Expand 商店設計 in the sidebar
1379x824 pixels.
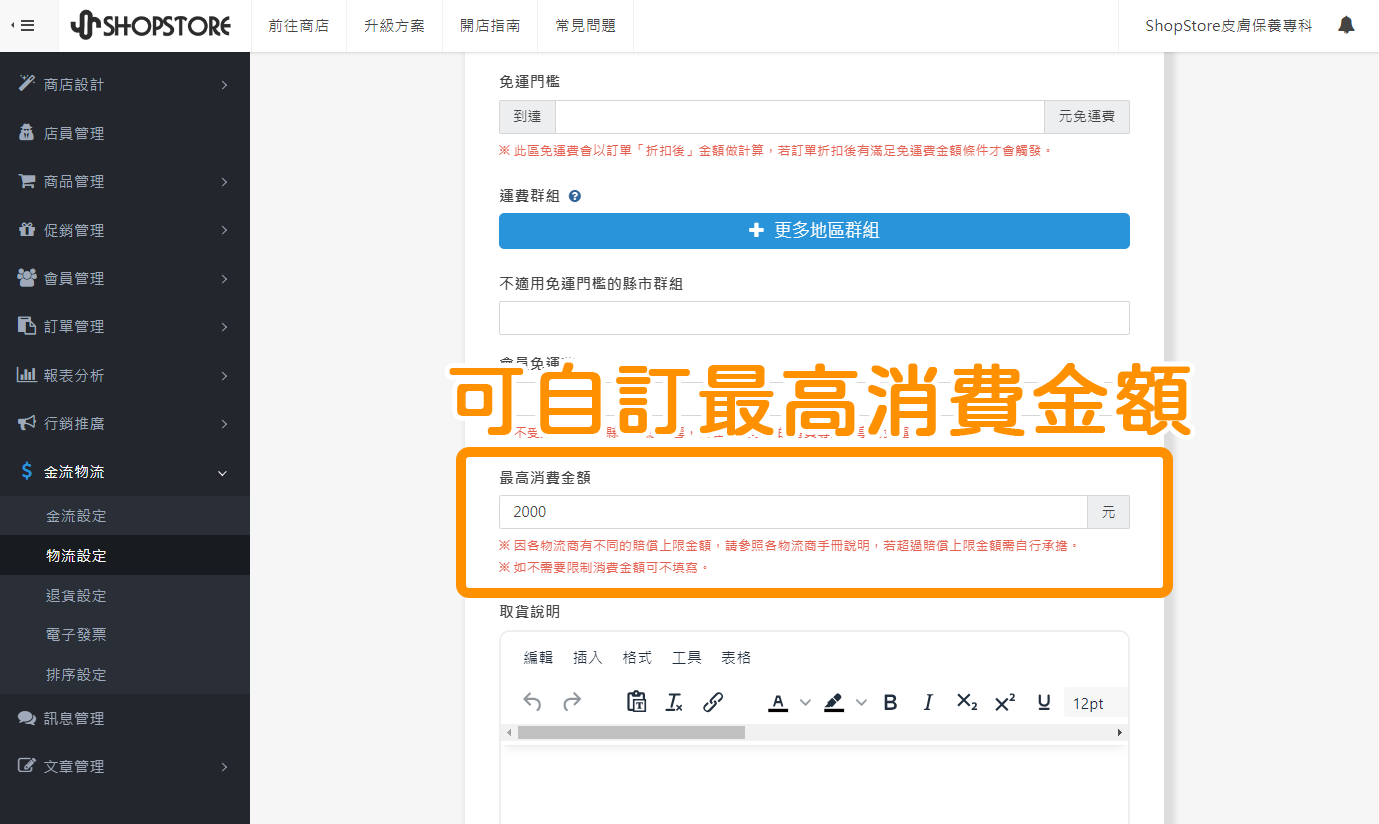125,85
